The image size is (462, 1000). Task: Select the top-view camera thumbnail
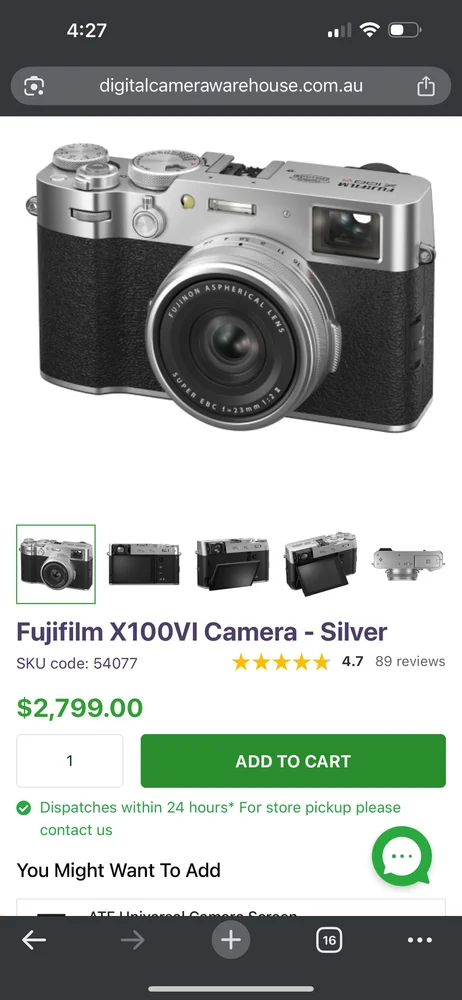(408, 564)
